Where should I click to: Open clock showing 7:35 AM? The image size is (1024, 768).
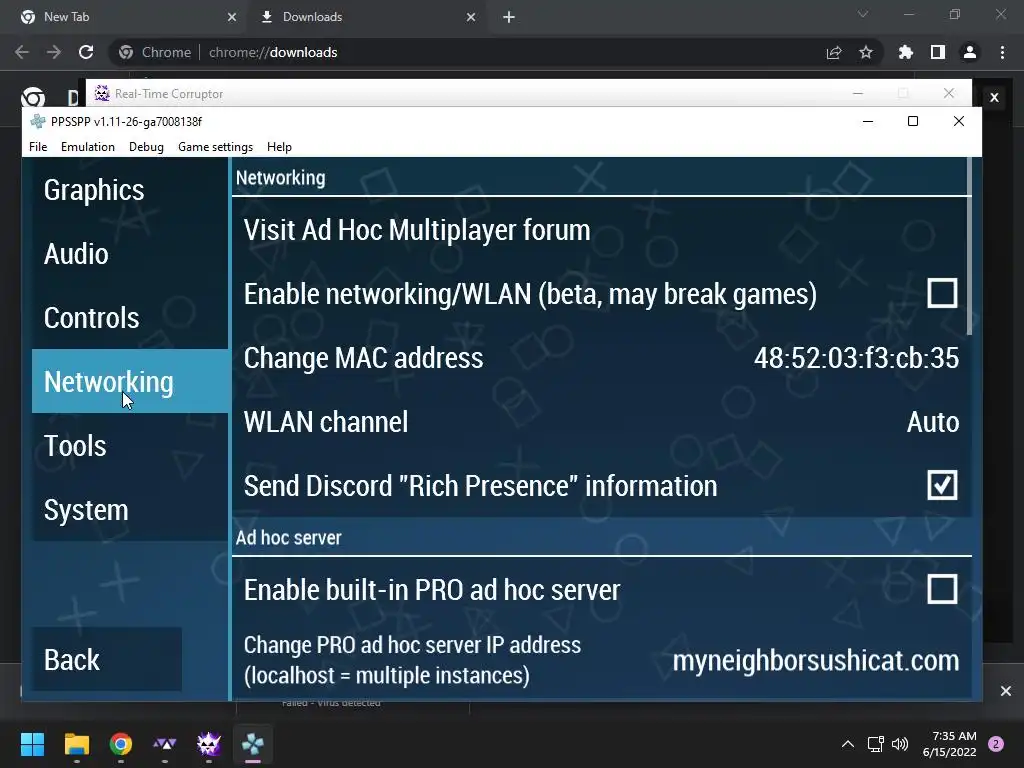[x=949, y=744]
